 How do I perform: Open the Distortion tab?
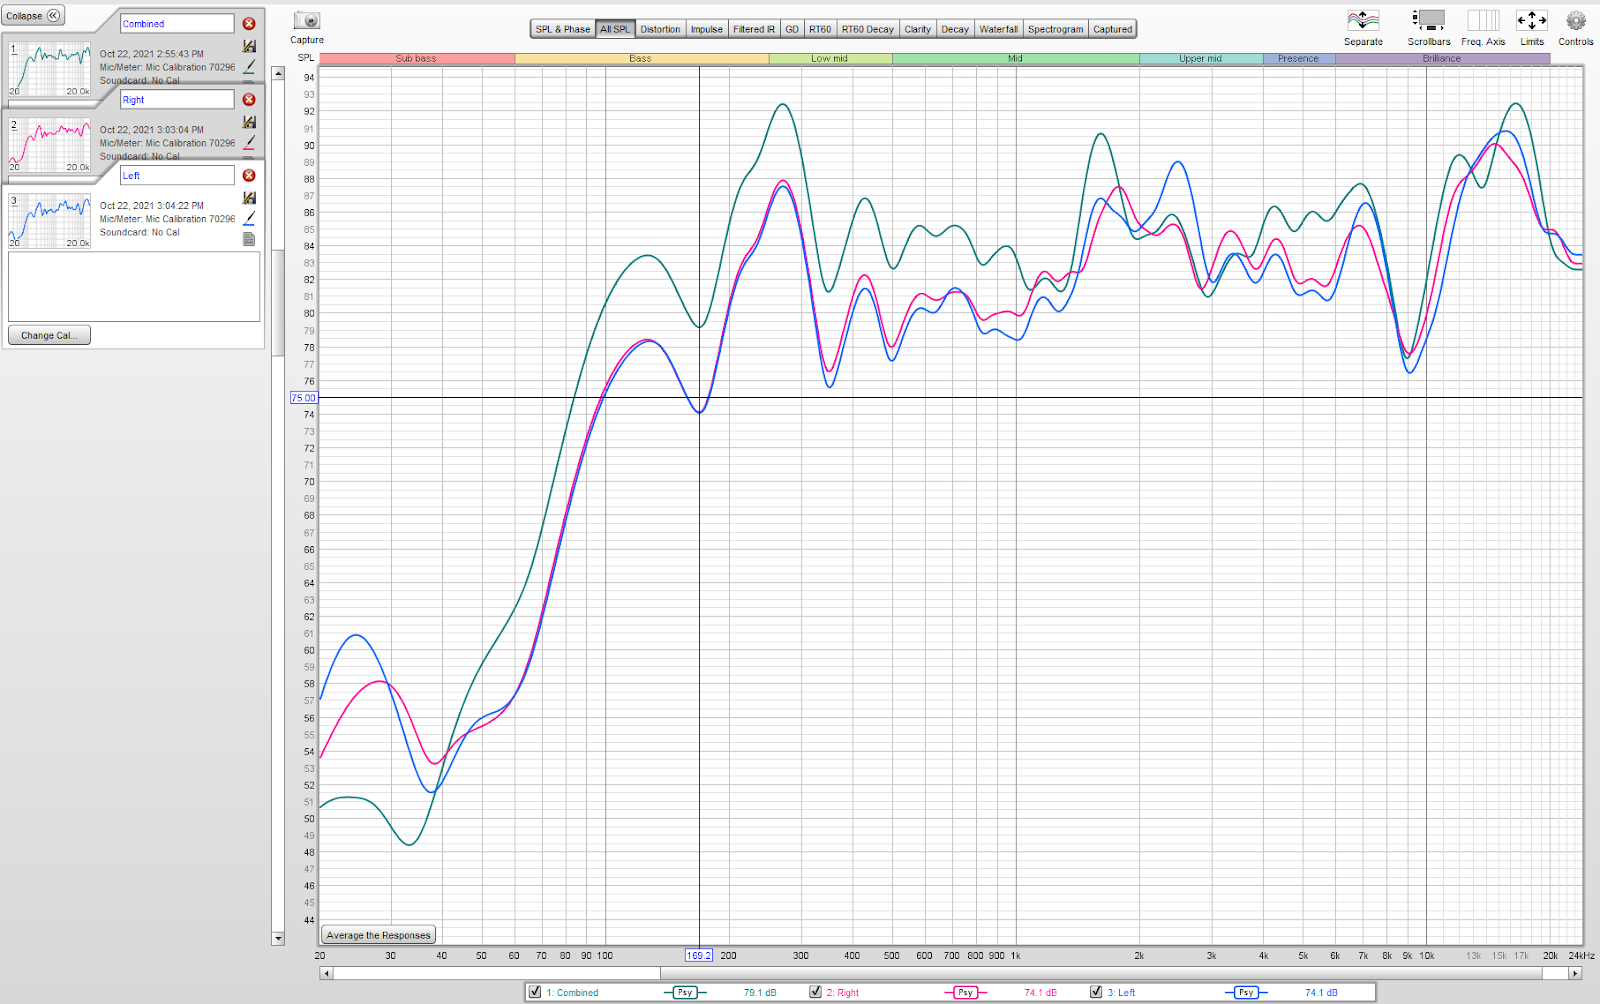(660, 29)
